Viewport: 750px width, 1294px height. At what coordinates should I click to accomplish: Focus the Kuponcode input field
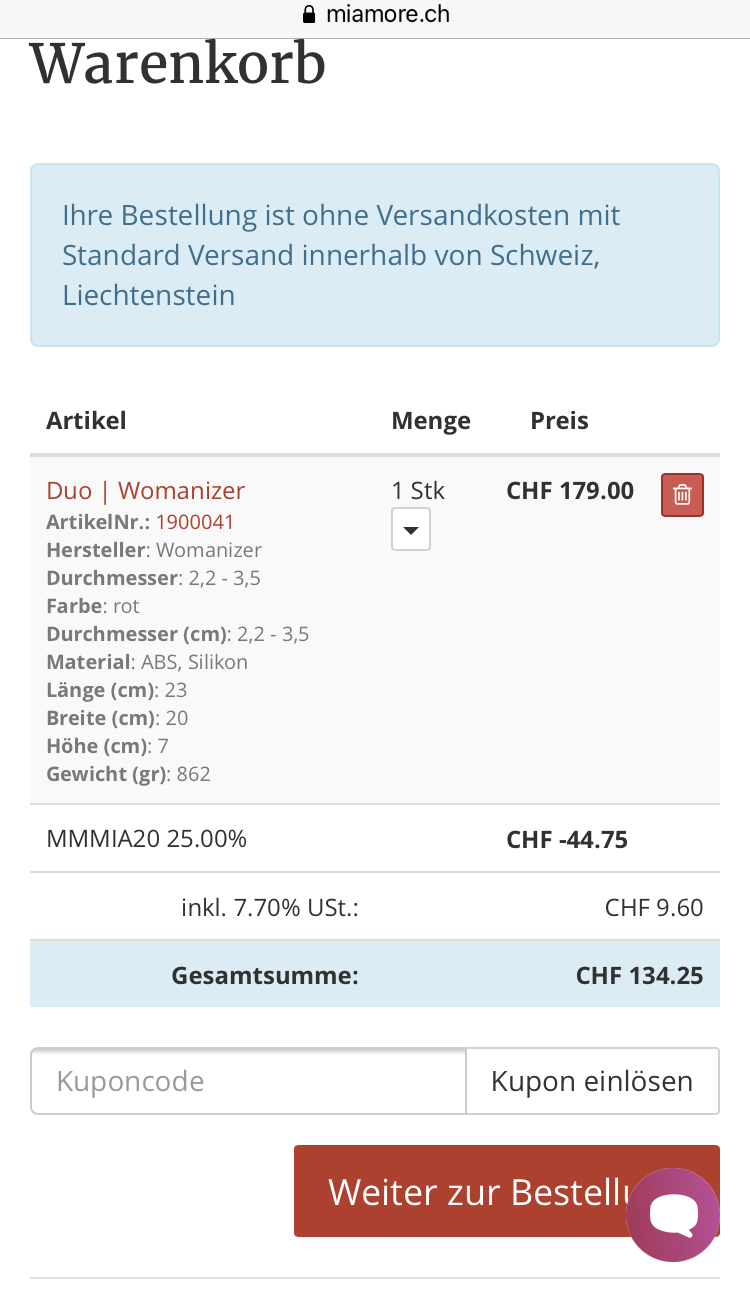pyautogui.click(x=248, y=1081)
